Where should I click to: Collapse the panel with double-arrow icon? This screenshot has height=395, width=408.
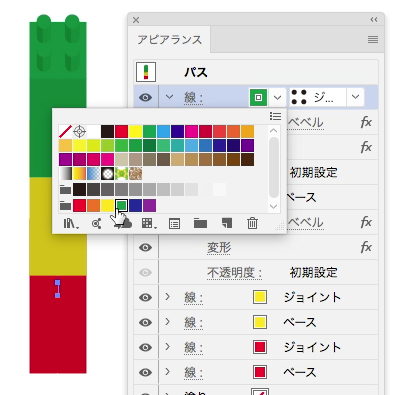[x=374, y=20]
